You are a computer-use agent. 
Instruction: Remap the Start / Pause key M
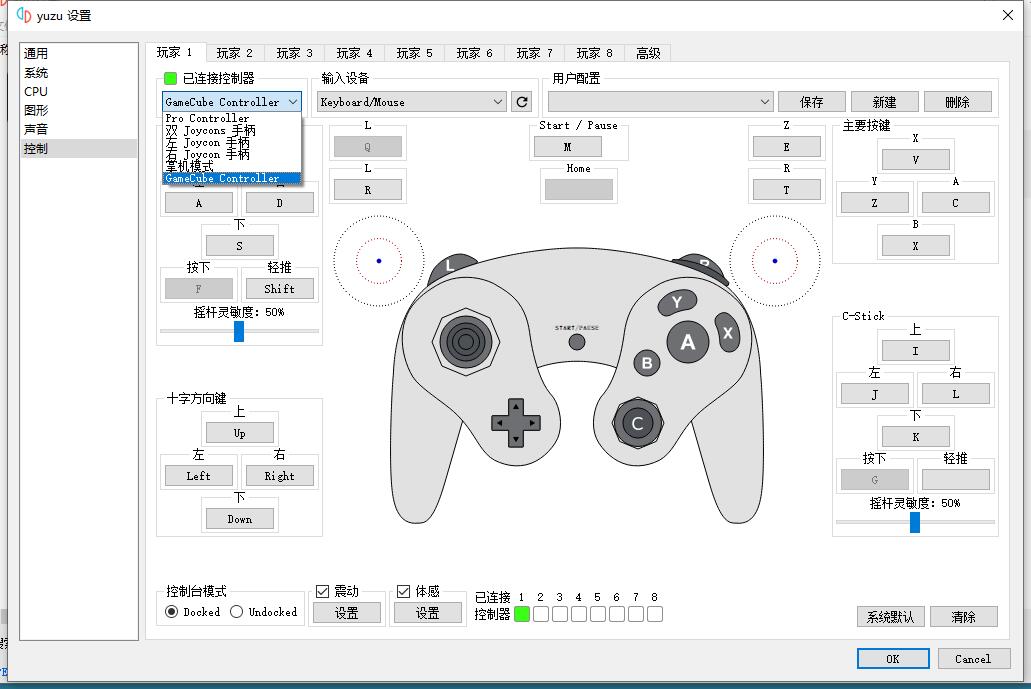567,147
